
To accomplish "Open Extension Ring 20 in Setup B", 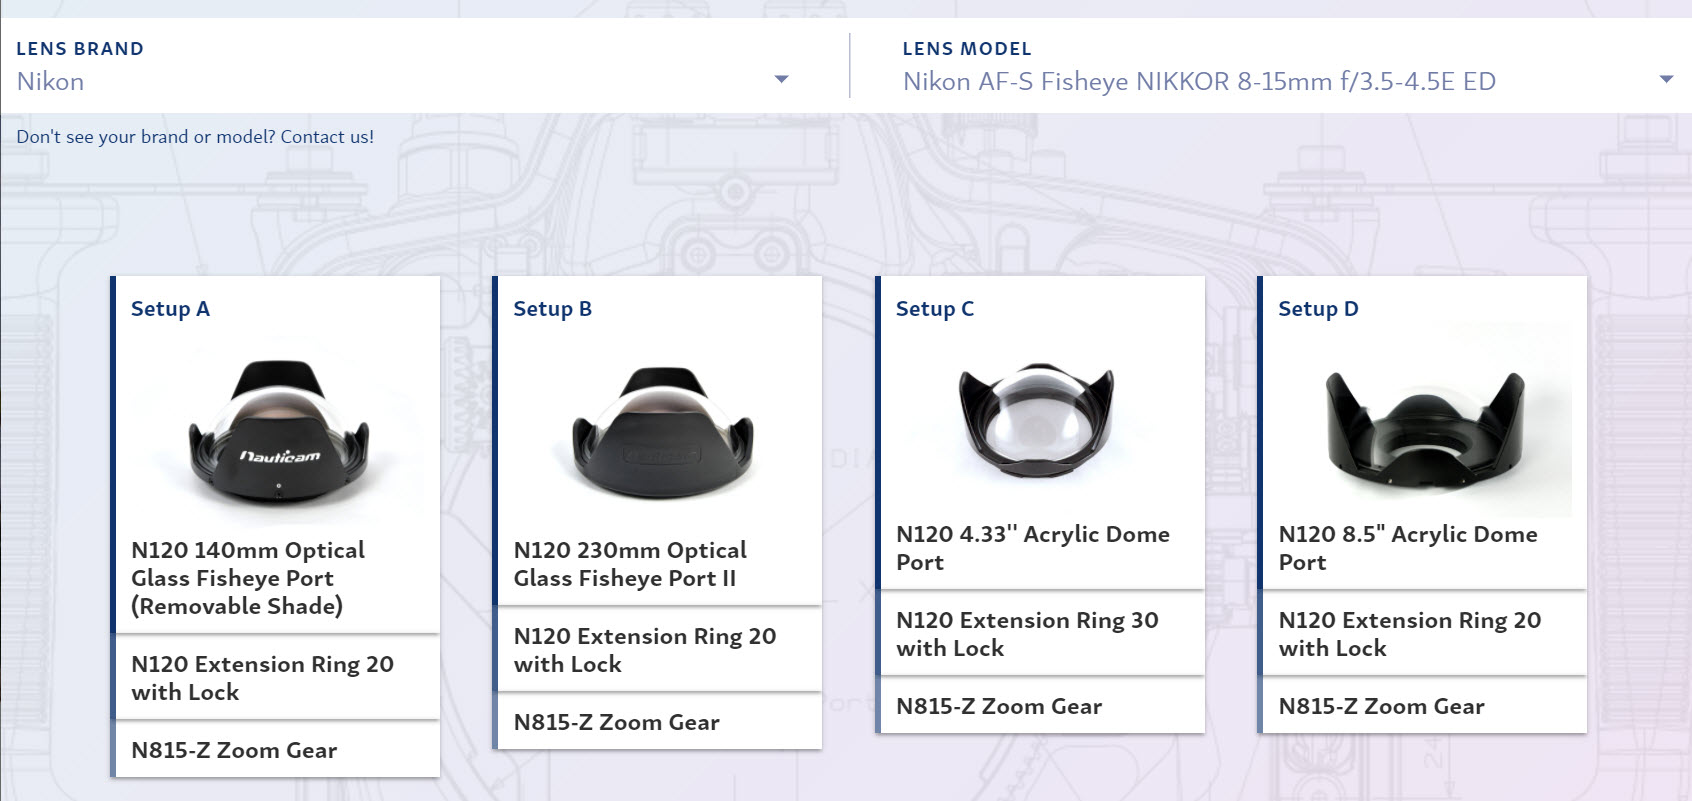I will (x=645, y=650).
